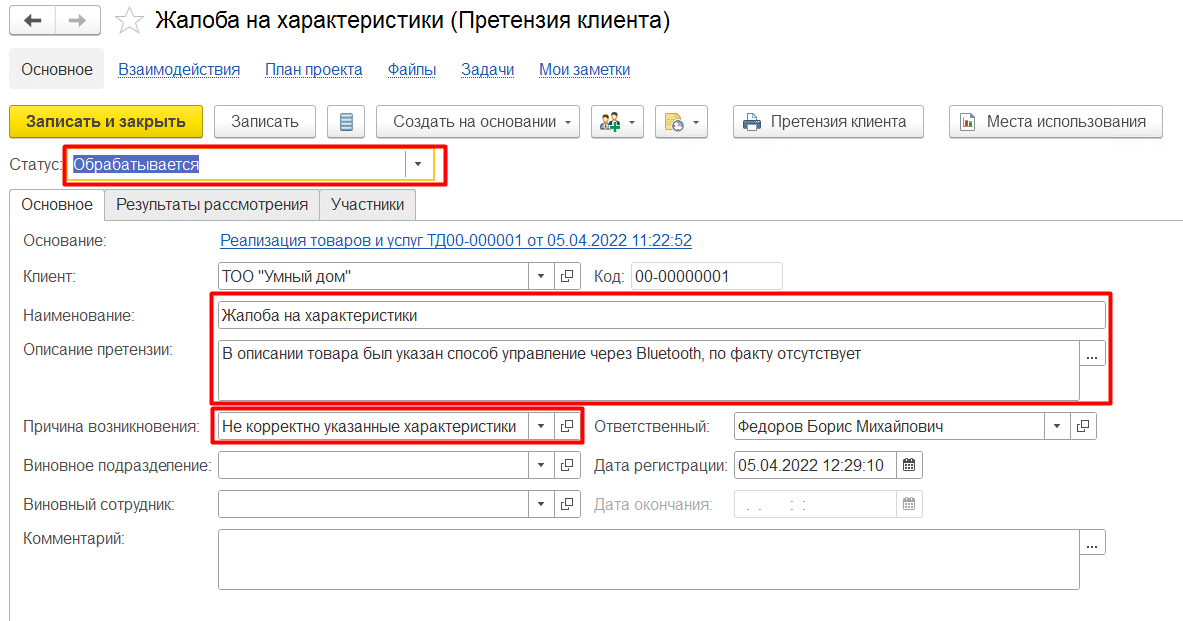Expand the Статус dropdown list
Viewport: 1183px width, 621px height.
418,165
